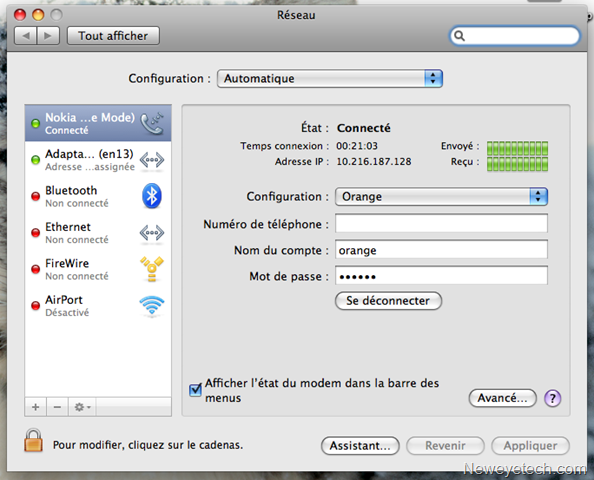
Task: Click the red close window button
Action: (x=20, y=15)
